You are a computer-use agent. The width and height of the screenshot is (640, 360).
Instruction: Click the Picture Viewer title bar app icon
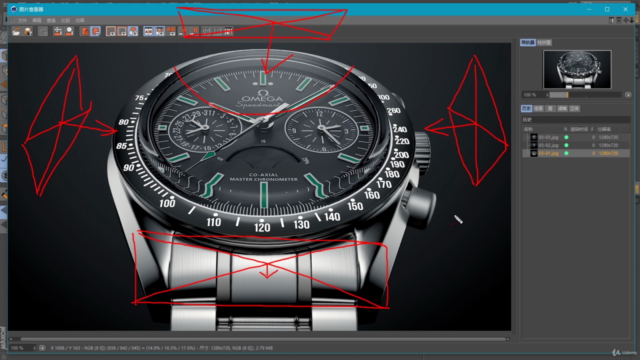[x=14, y=9]
